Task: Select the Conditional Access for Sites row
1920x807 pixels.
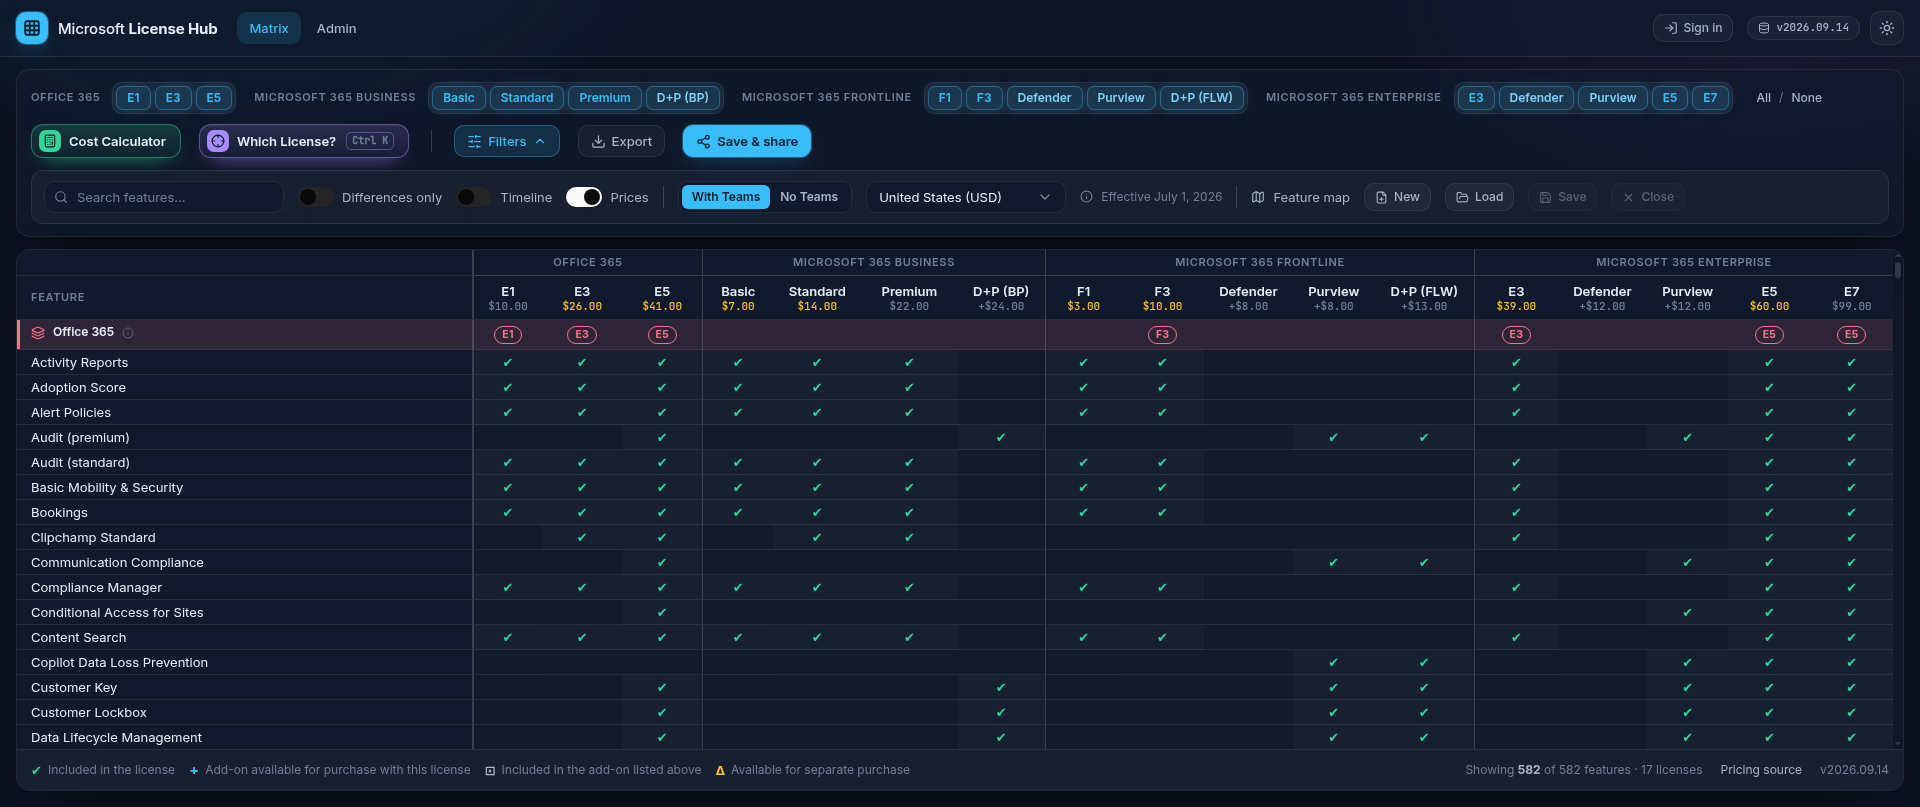Action: [x=955, y=612]
